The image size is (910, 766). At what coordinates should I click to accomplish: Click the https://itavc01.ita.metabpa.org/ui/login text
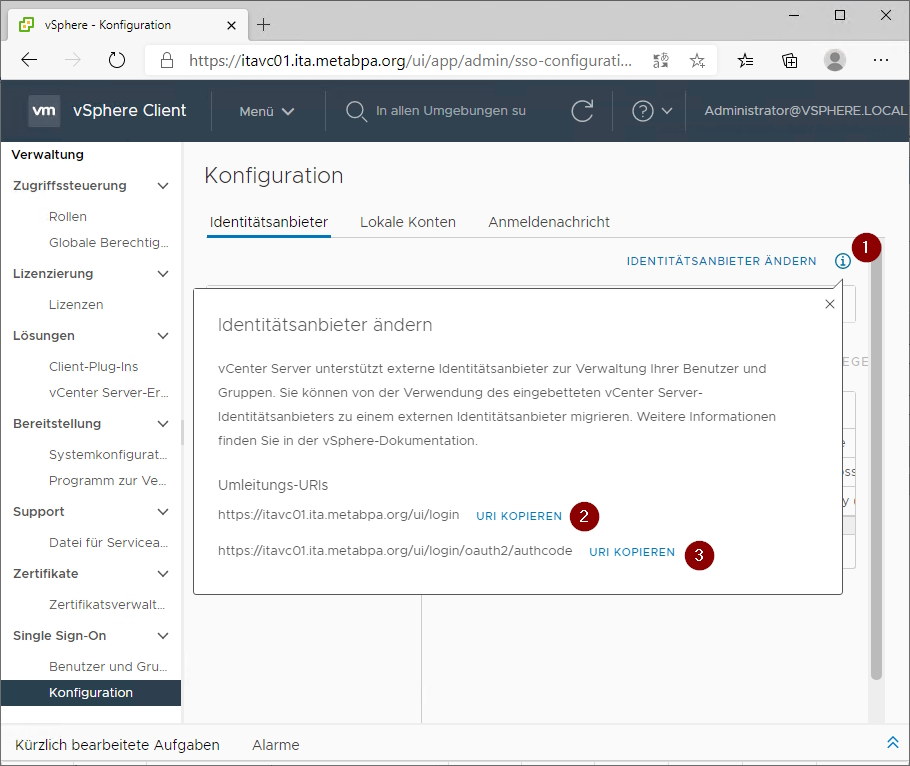[x=338, y=515]
